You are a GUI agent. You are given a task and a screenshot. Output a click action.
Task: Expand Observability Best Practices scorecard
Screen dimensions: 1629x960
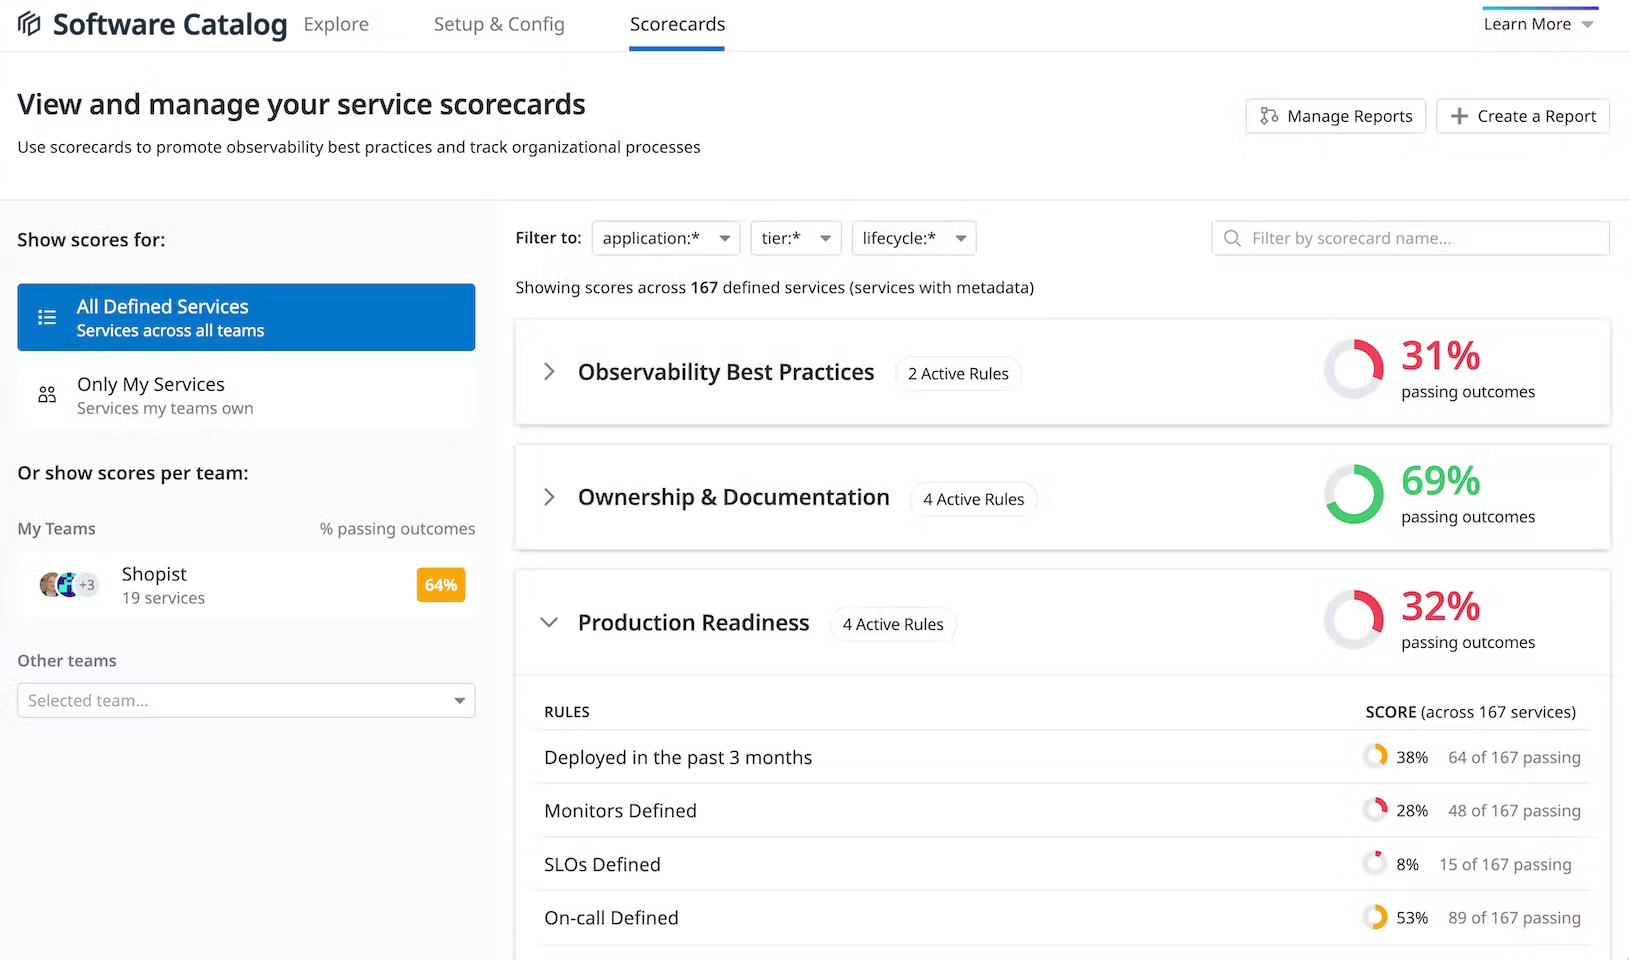pos(549,372)
